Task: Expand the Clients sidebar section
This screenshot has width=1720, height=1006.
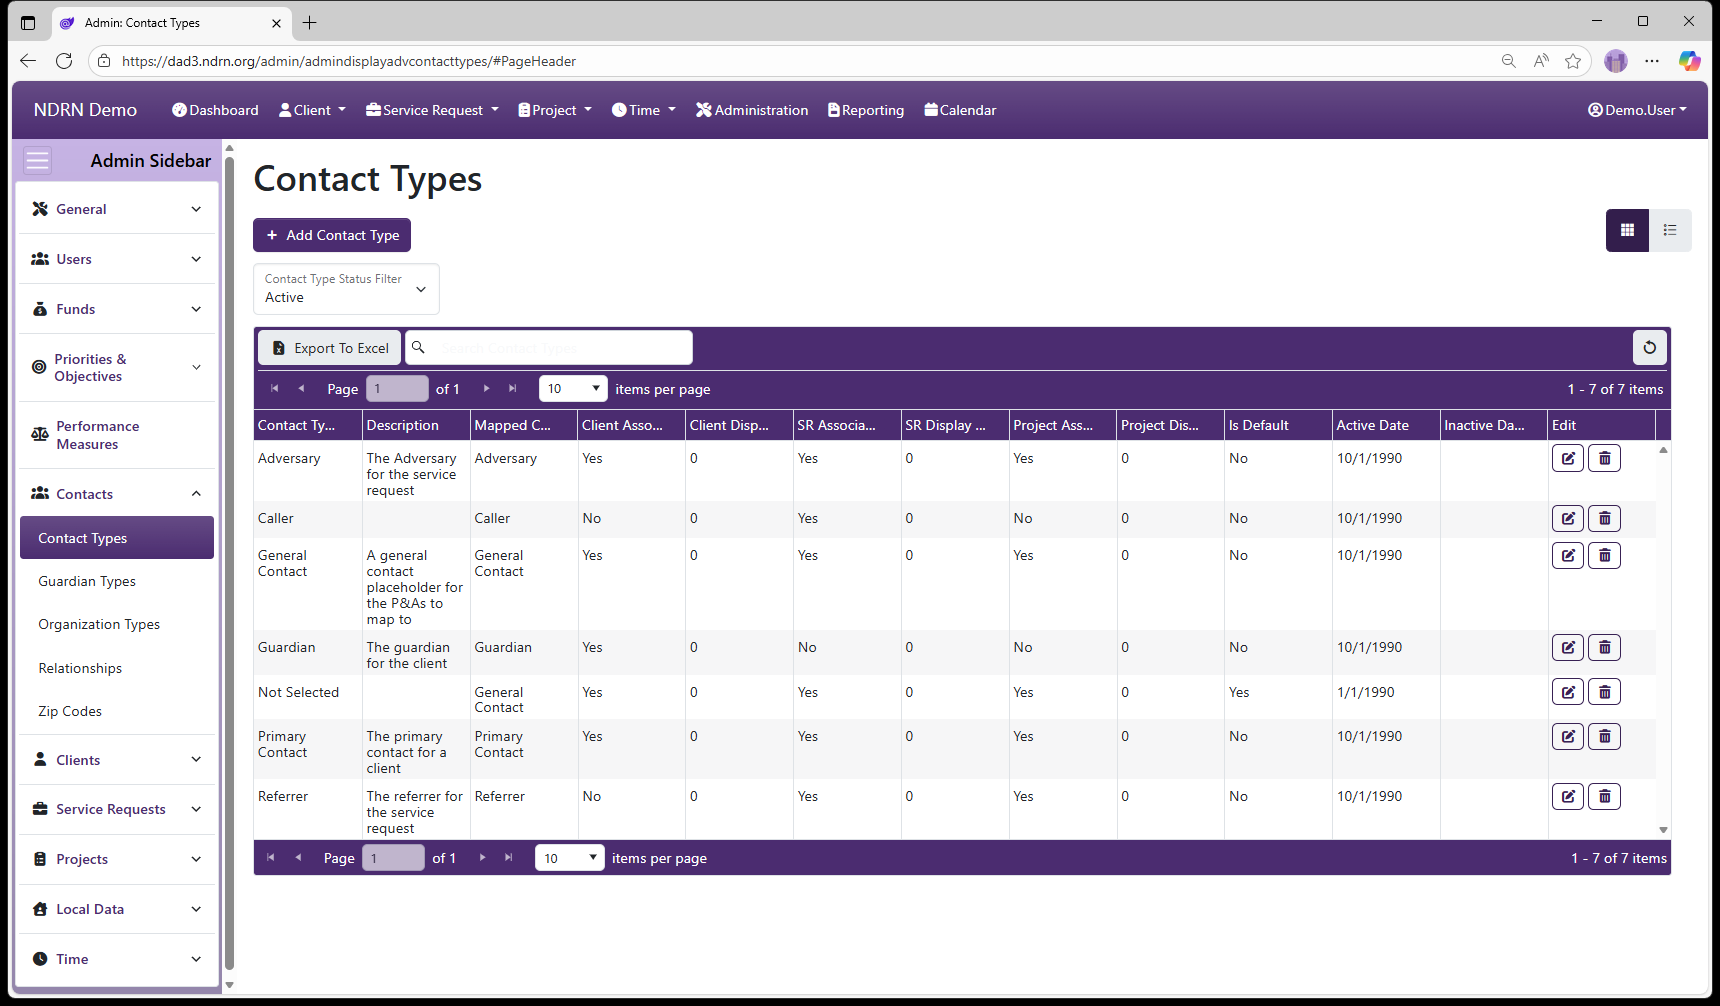Action: click(117, 760)
